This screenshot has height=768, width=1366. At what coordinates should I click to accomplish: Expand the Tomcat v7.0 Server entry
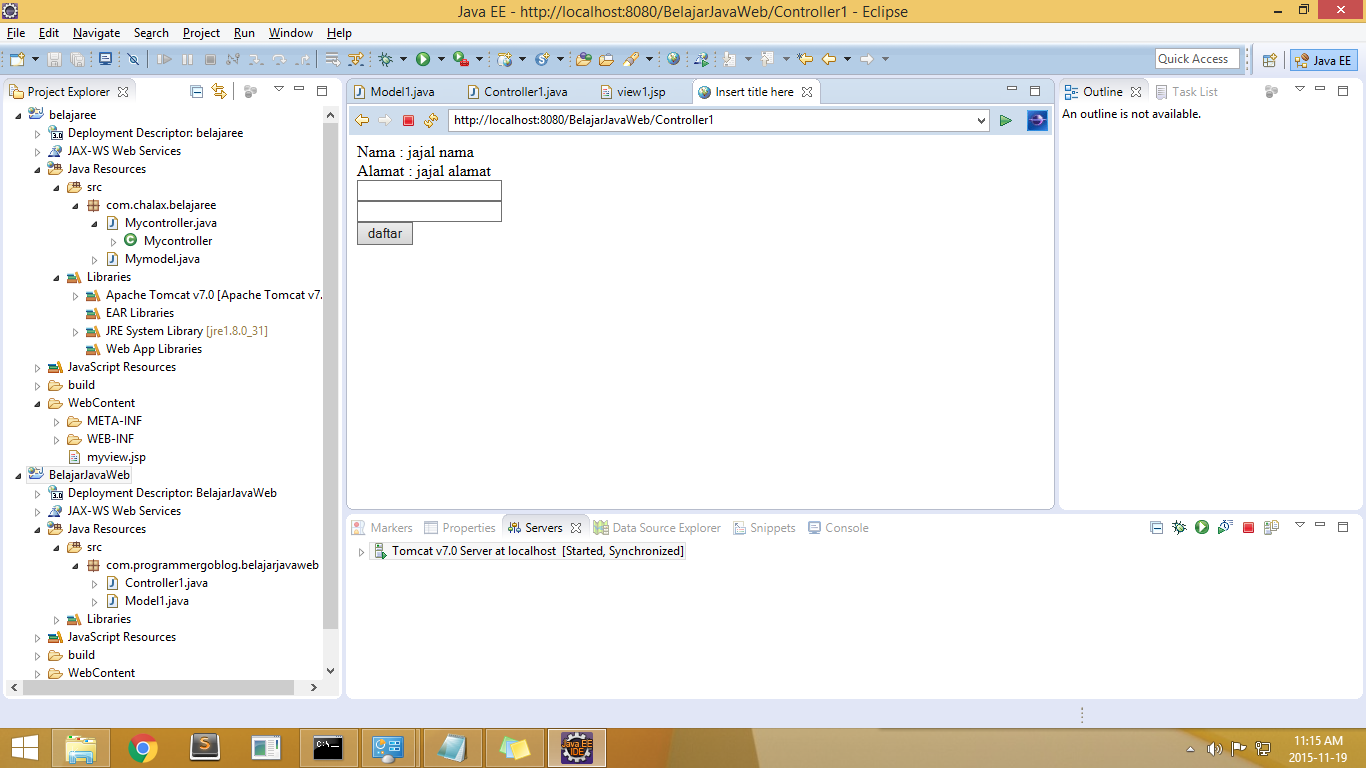point(361,551)
